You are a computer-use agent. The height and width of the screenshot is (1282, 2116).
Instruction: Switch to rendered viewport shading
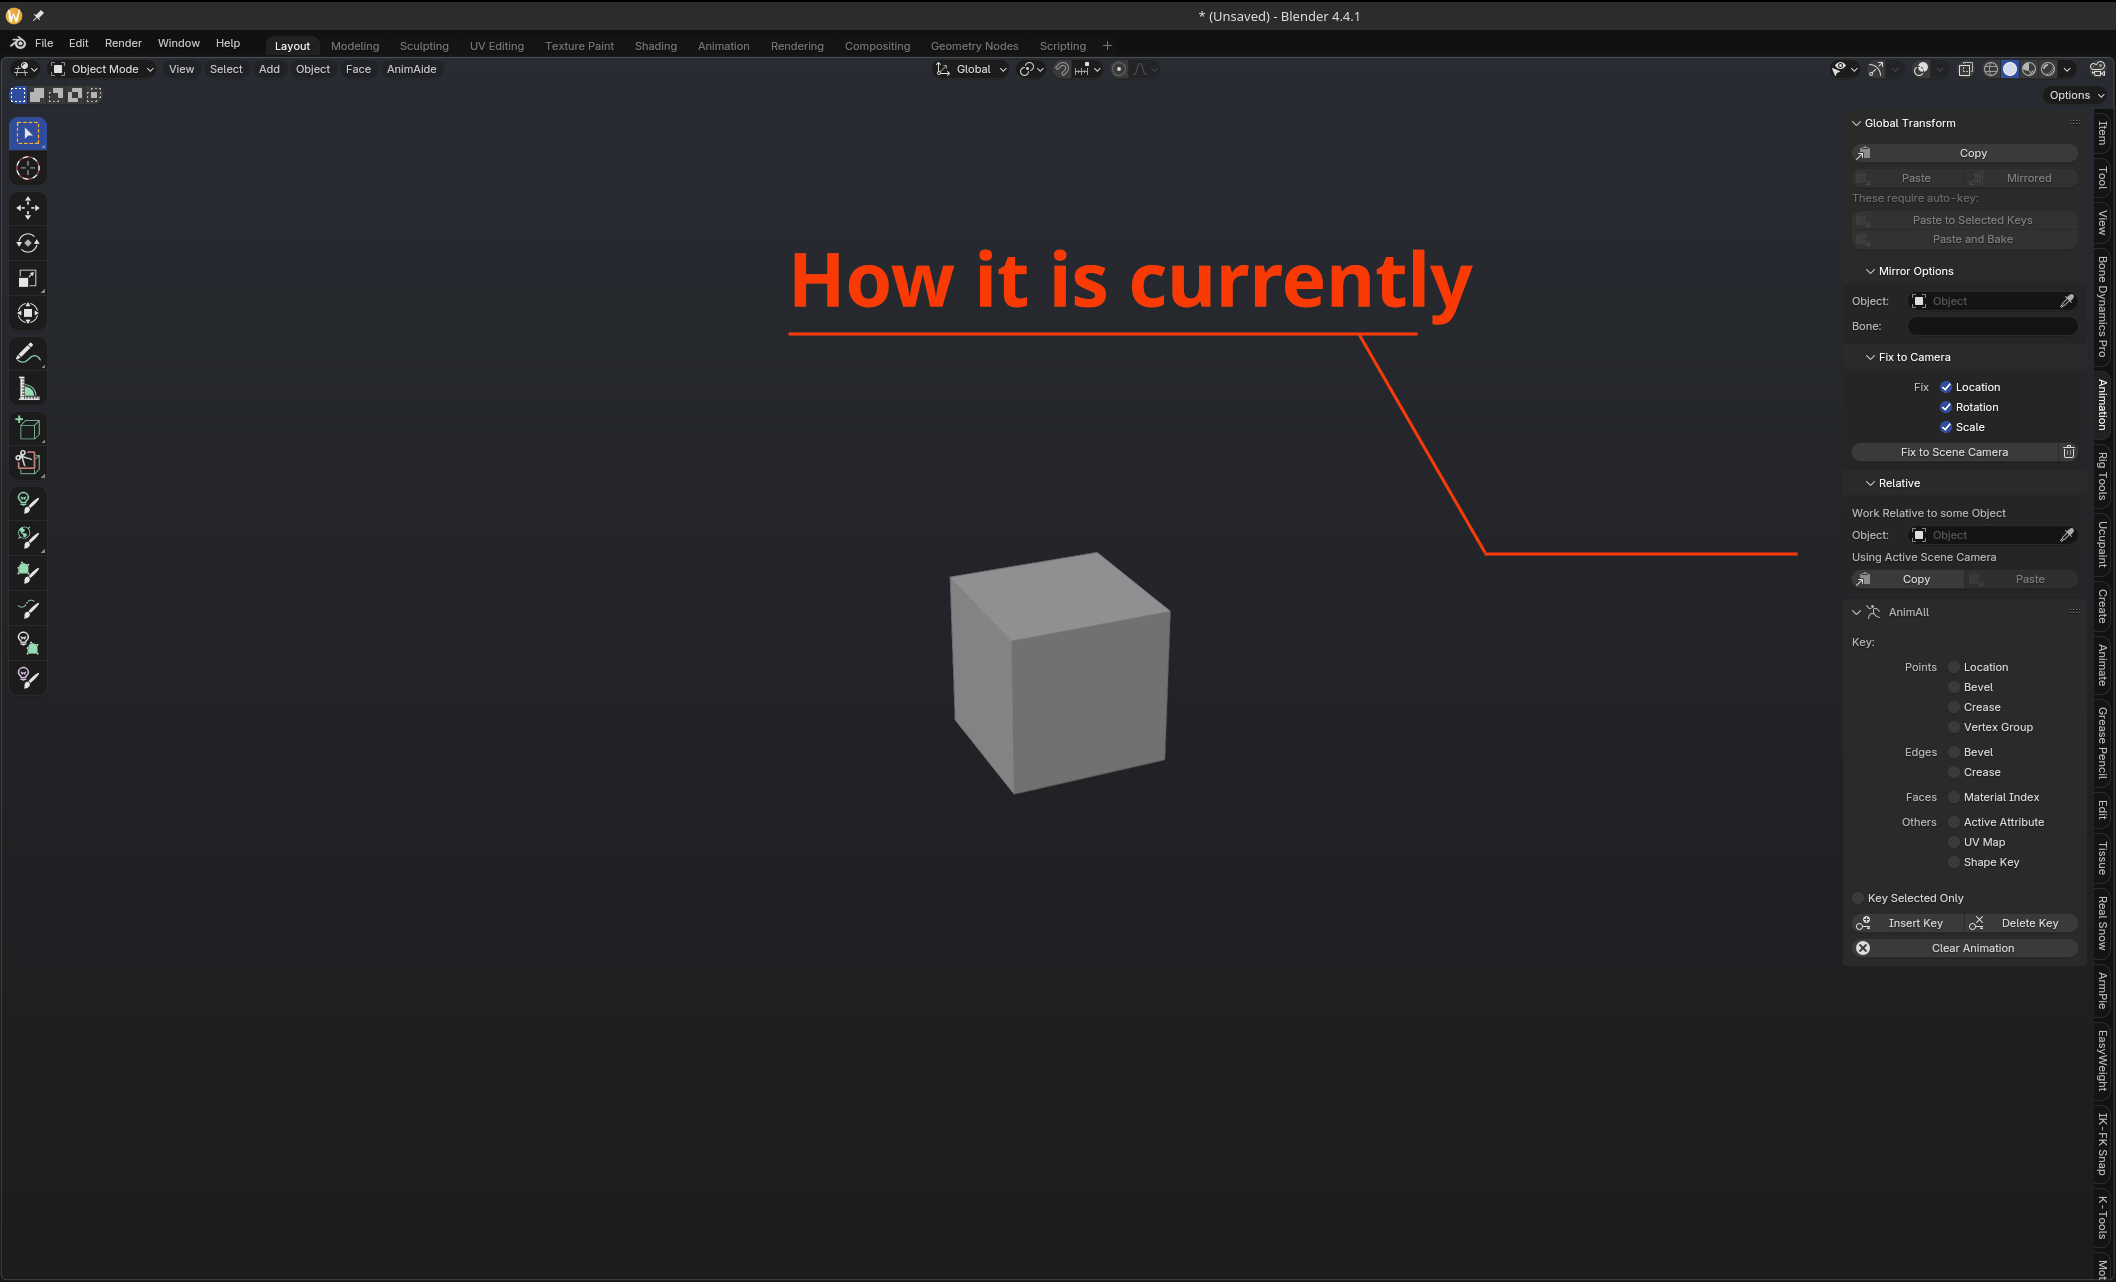2048,69
